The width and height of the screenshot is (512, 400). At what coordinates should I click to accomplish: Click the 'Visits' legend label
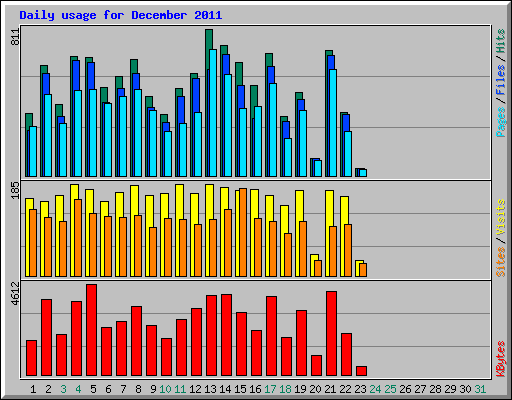(x=500, y=217)
